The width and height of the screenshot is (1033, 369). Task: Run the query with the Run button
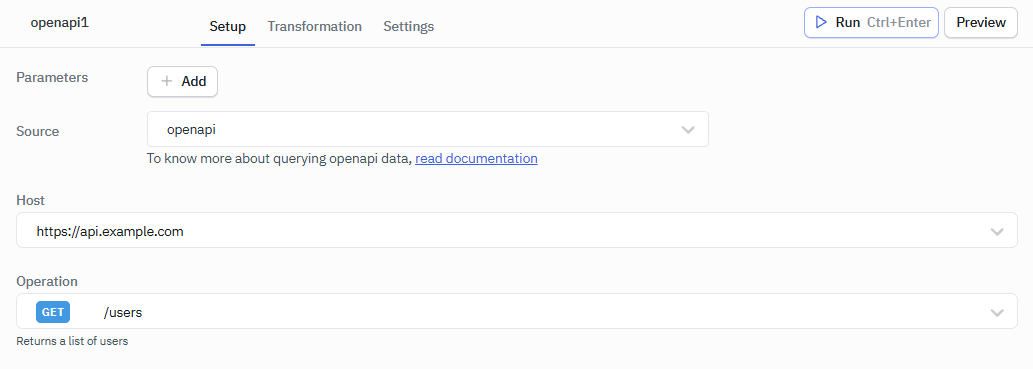point(871,23)
